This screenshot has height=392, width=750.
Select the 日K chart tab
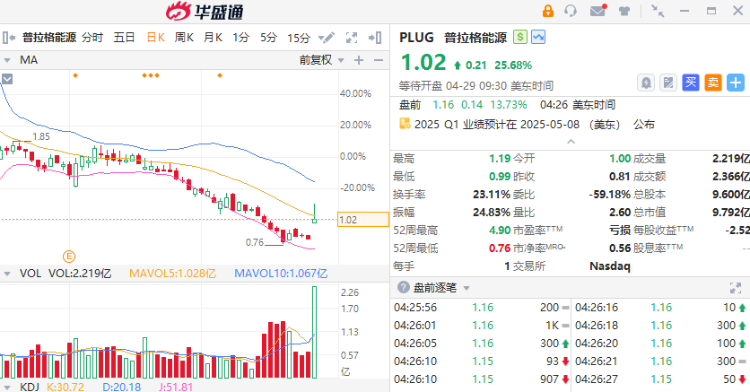155,37
